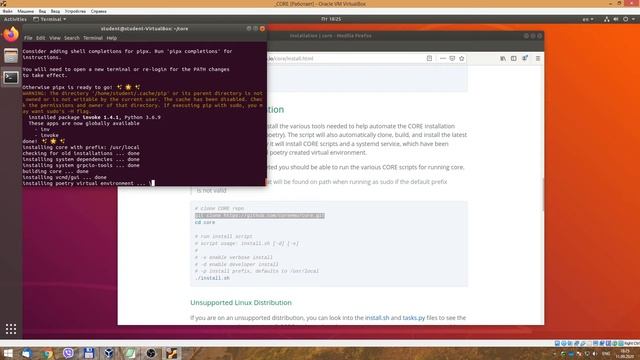Open VirtualBox Ввод menu
Viewport: 640px width, 360px height.
click(55, 11)
